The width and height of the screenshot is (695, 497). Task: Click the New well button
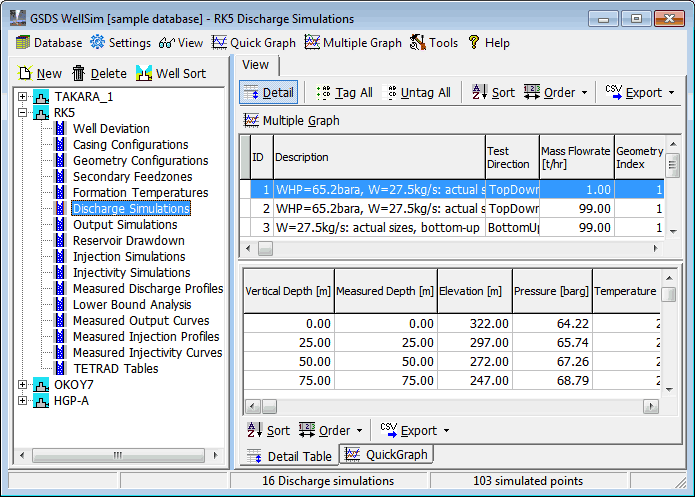pos(39,73)
